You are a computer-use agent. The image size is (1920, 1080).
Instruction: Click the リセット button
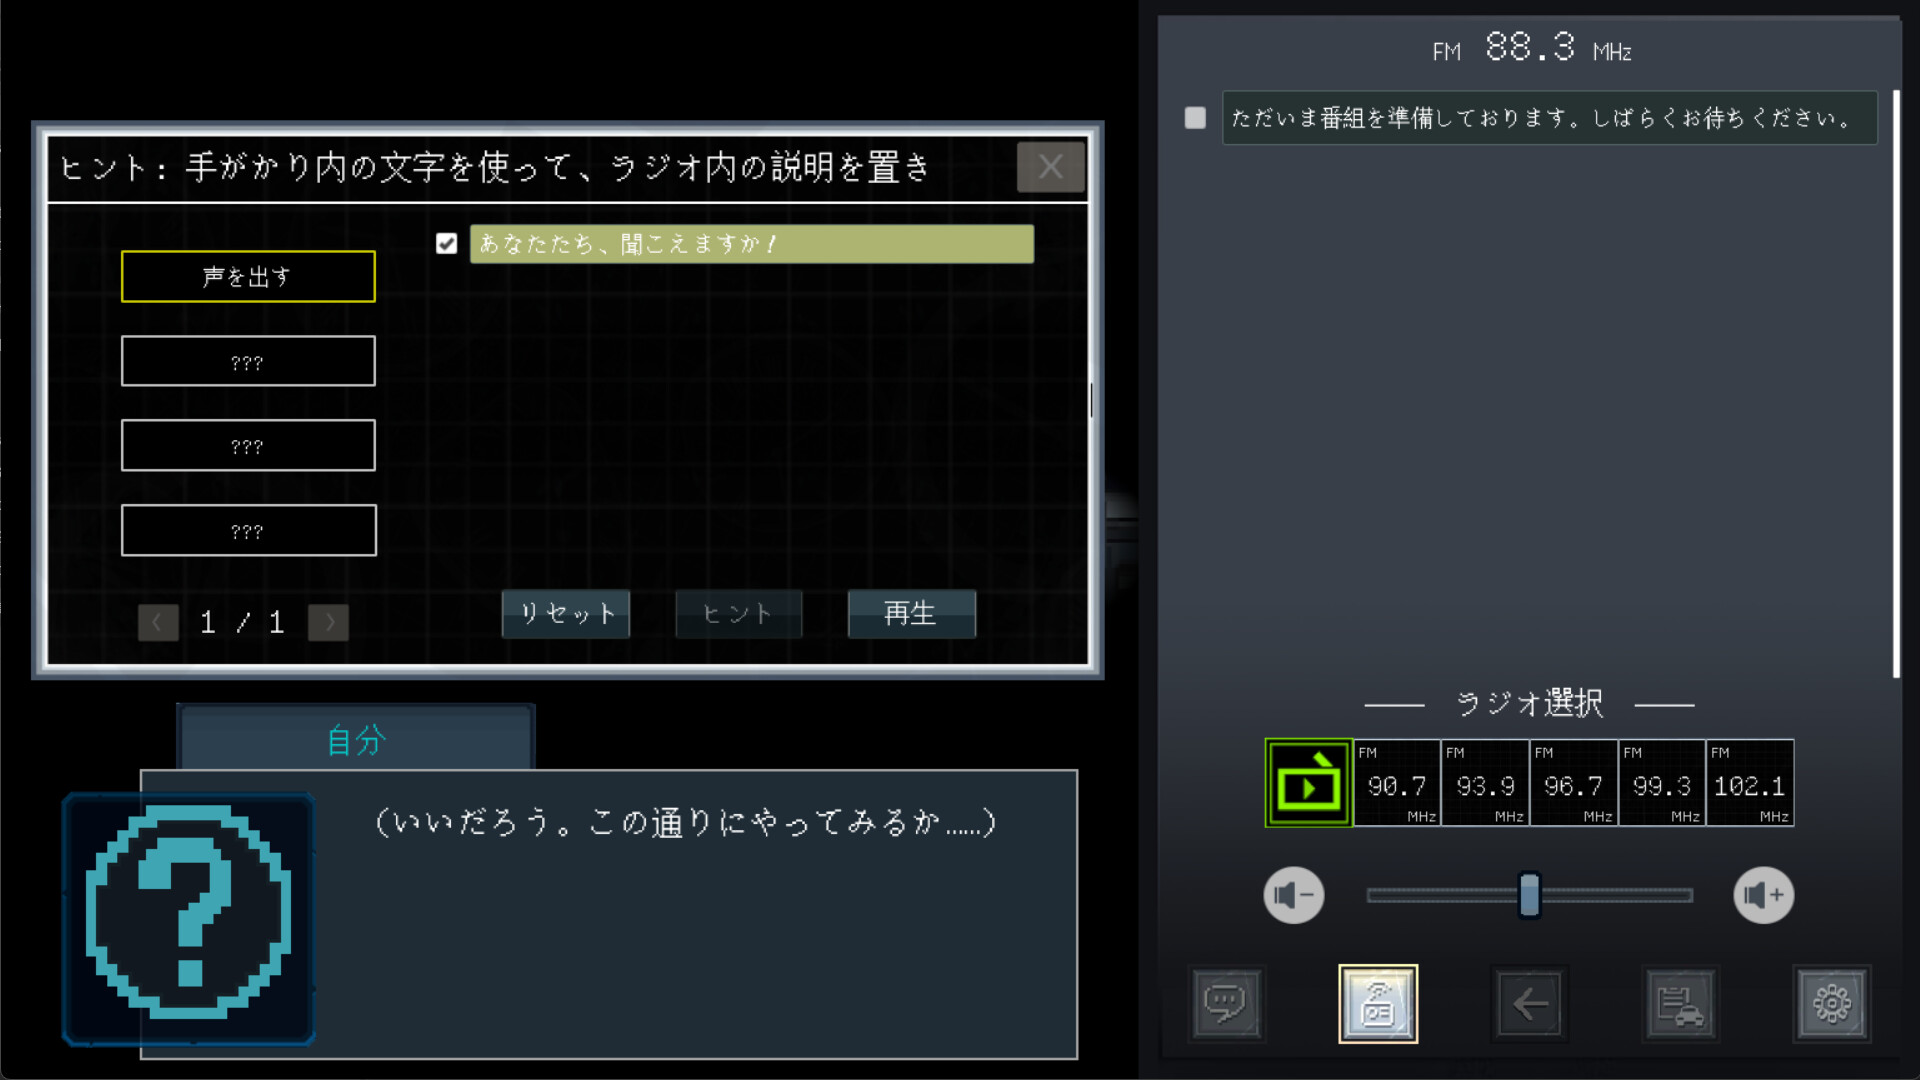click(x=566, y=613)
